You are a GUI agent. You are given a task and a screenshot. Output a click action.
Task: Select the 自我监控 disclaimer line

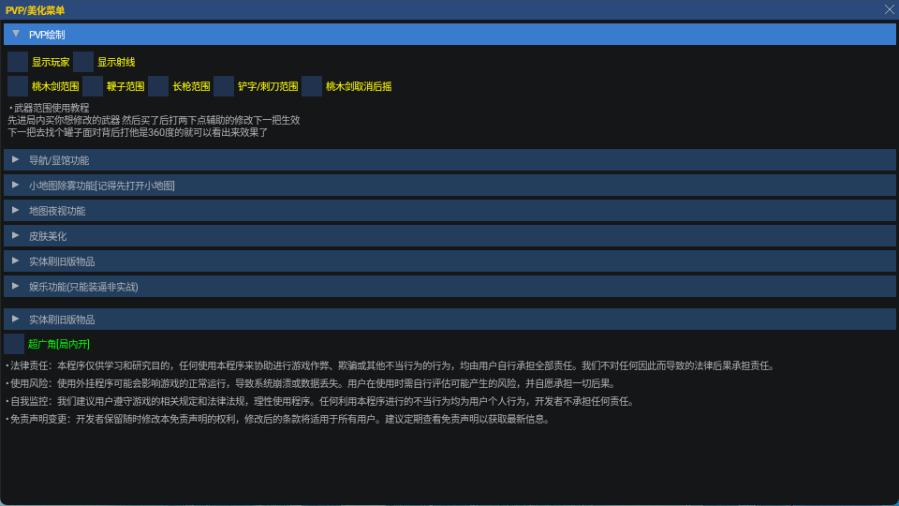pos(320,401)
